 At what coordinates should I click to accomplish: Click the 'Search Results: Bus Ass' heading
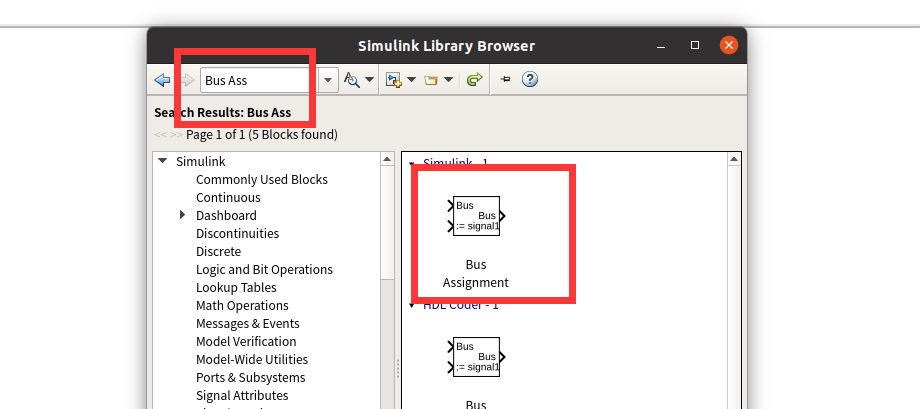point(222,113)
